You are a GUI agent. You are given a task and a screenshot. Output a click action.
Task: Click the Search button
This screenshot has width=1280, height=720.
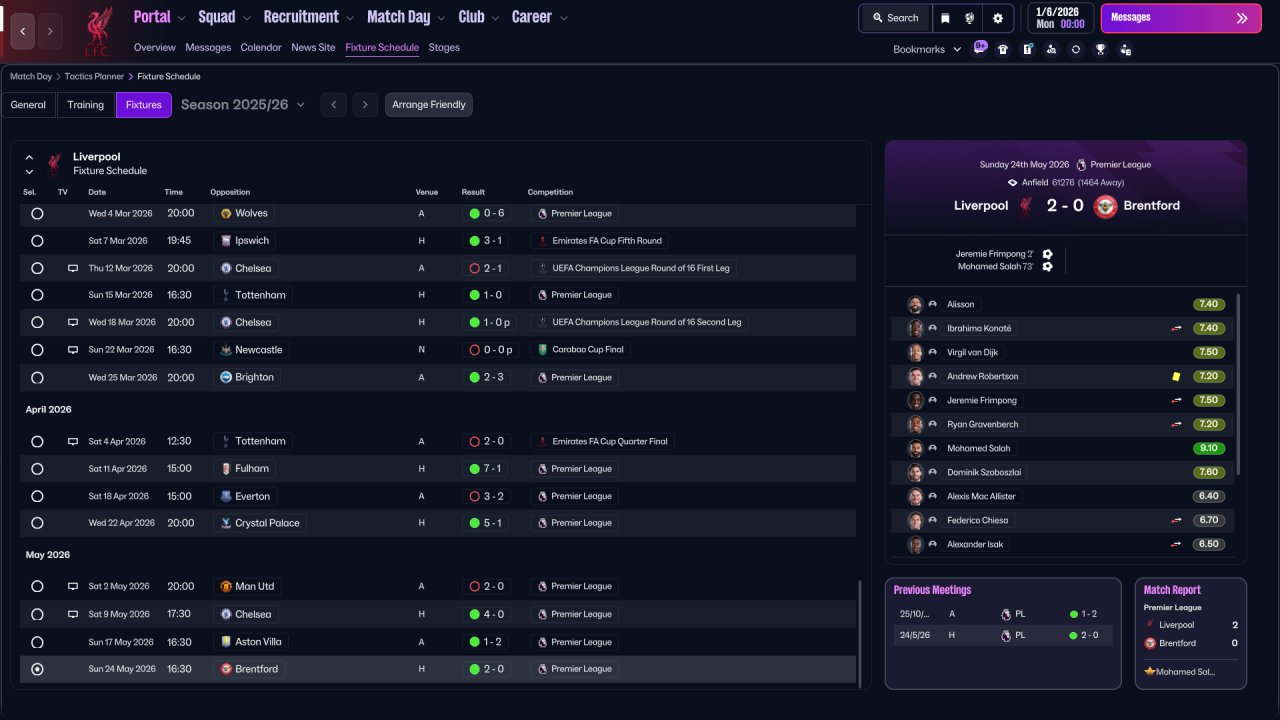pyautogui.click(x=894, y=18)
